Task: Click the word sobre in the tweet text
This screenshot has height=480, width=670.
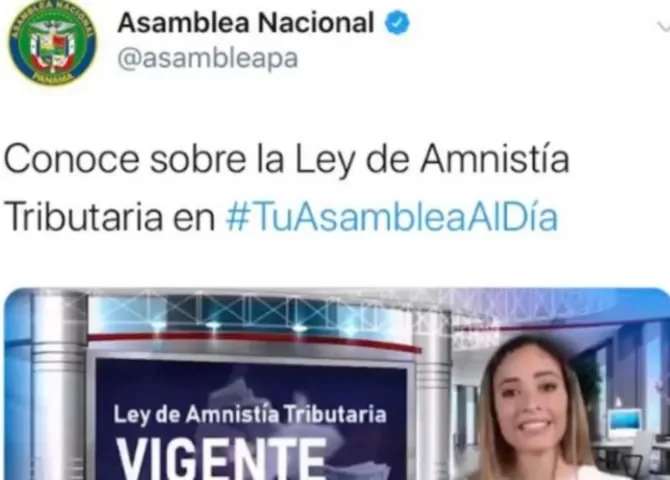Action: [x=198, y=159]
